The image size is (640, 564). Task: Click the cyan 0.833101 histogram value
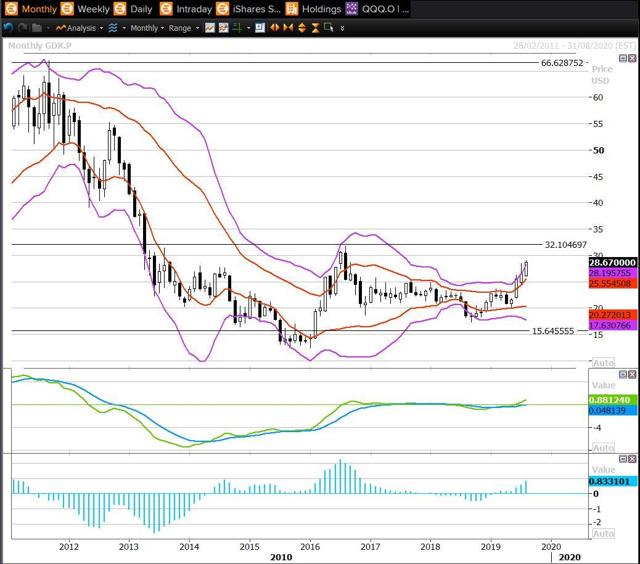(x=612, y=481)
